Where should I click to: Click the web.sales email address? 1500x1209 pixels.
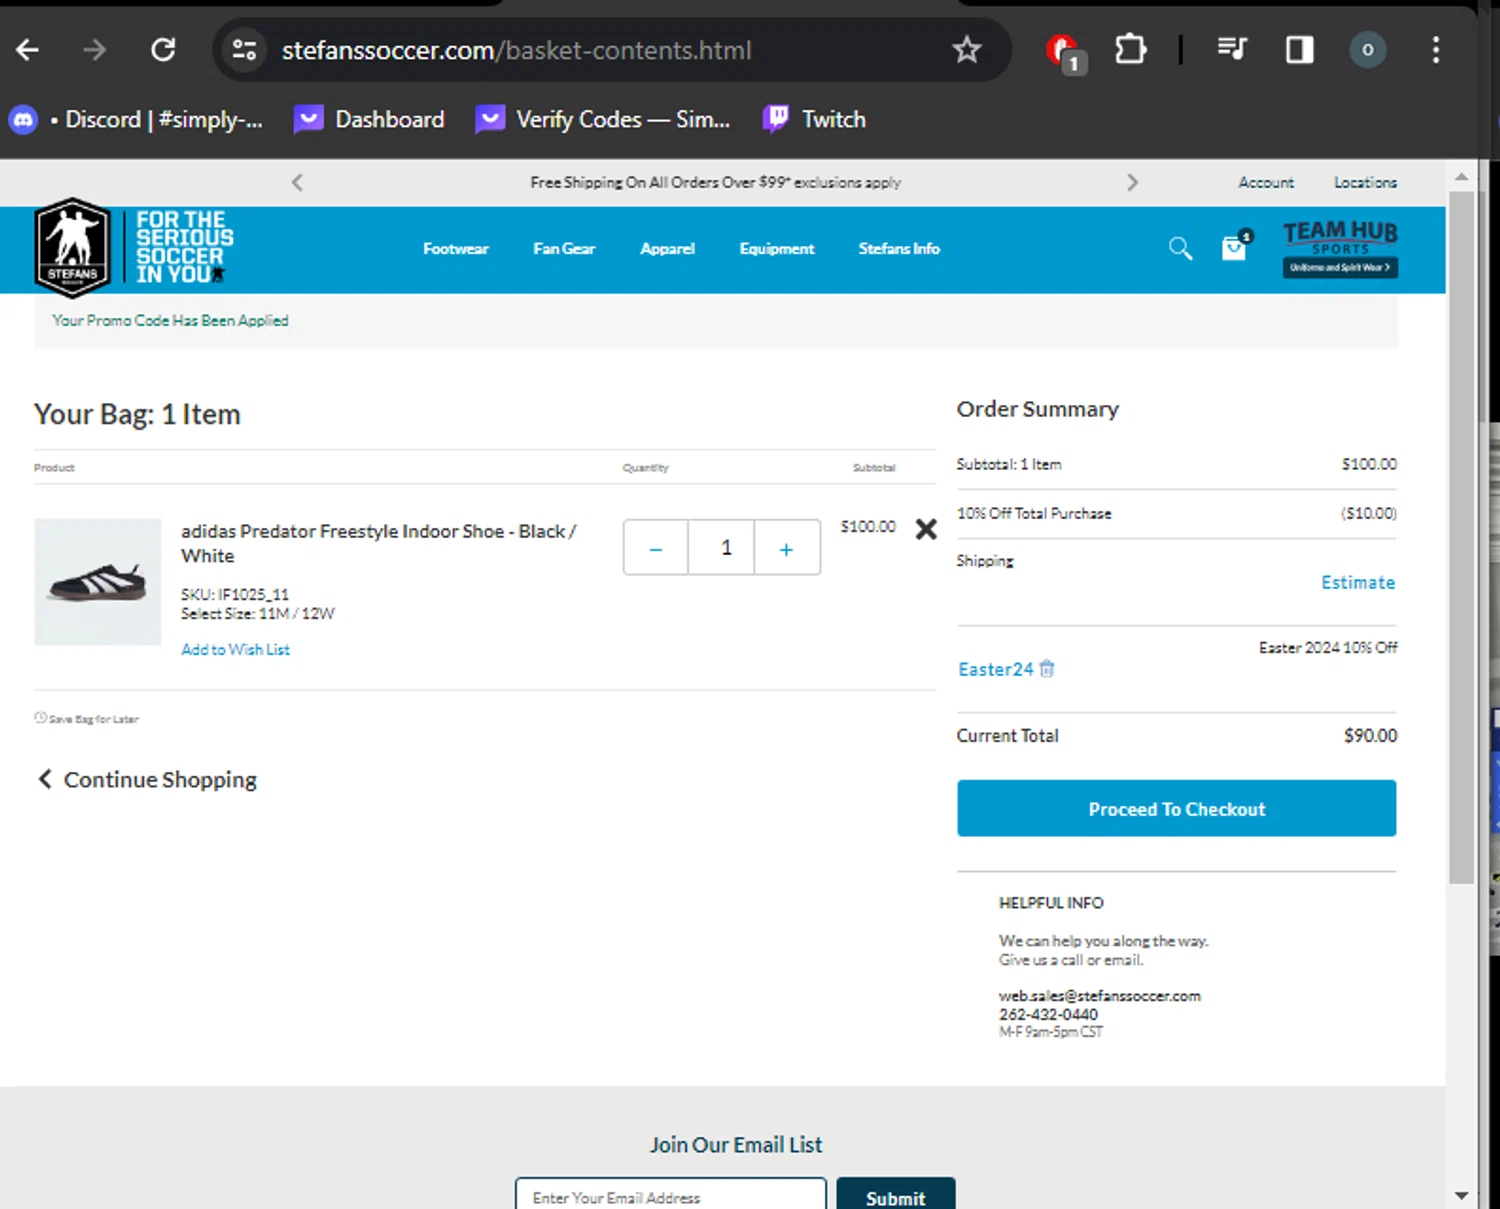click(1099, 996)
